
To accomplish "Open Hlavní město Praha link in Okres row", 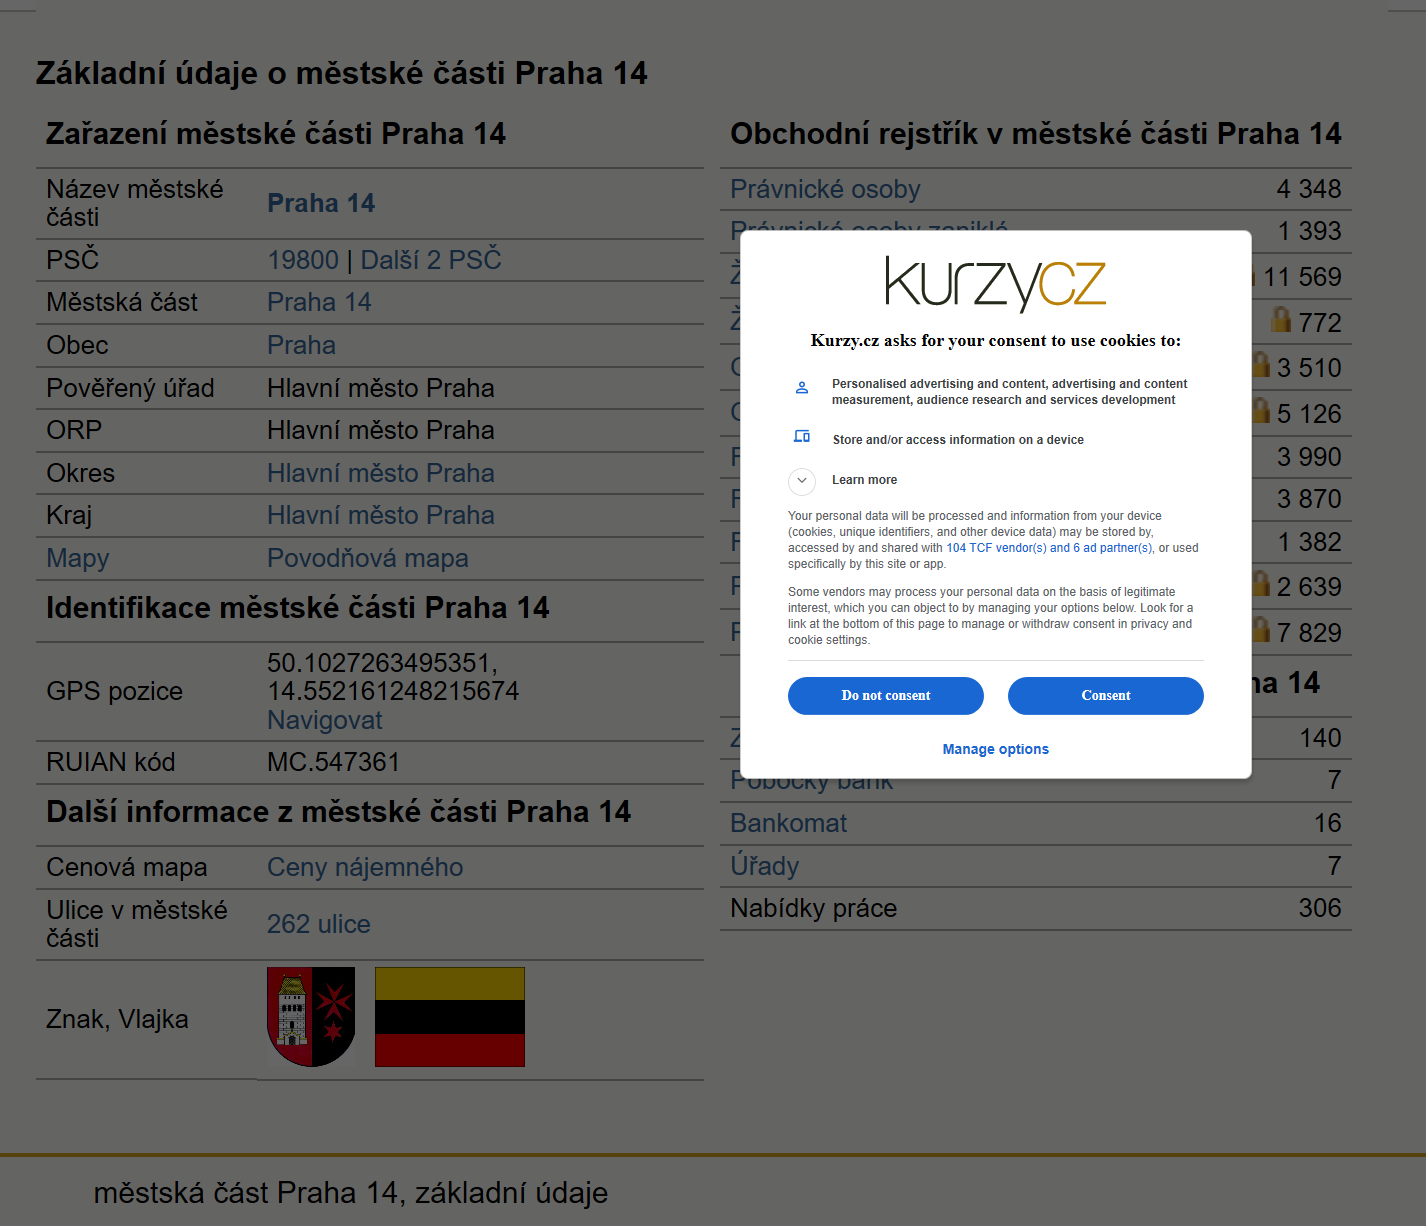I will (x=381, y=473).
